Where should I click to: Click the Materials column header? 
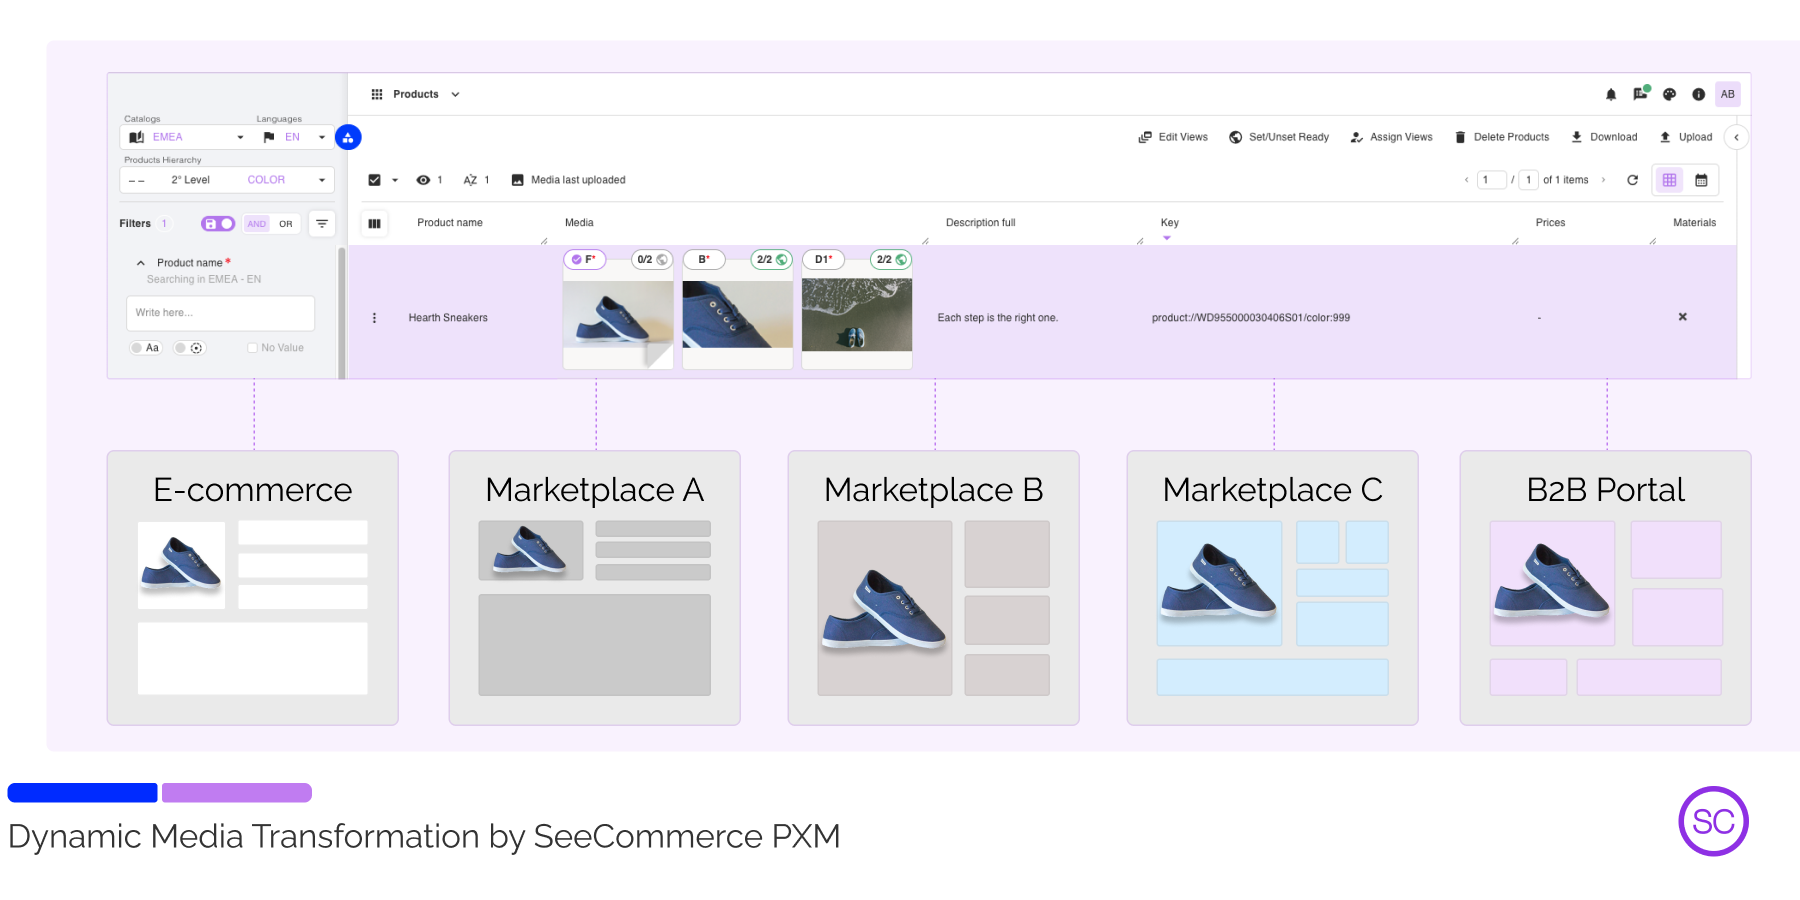pyautogui.click(x=1694, y=223)
